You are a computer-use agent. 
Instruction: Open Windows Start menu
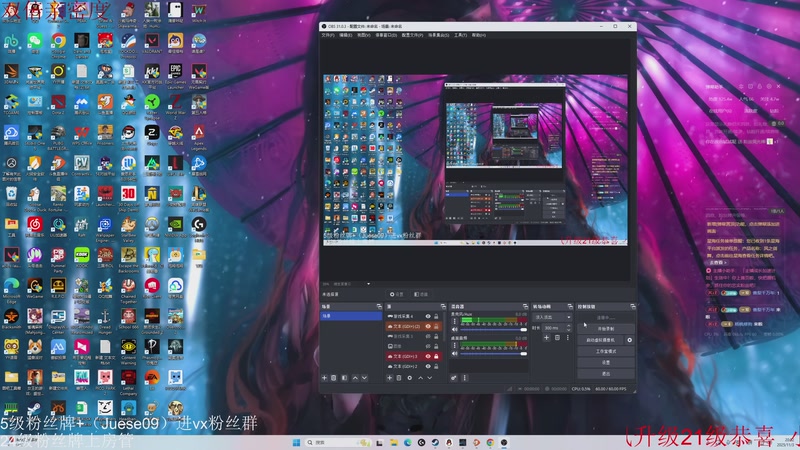tap(296, 442)
